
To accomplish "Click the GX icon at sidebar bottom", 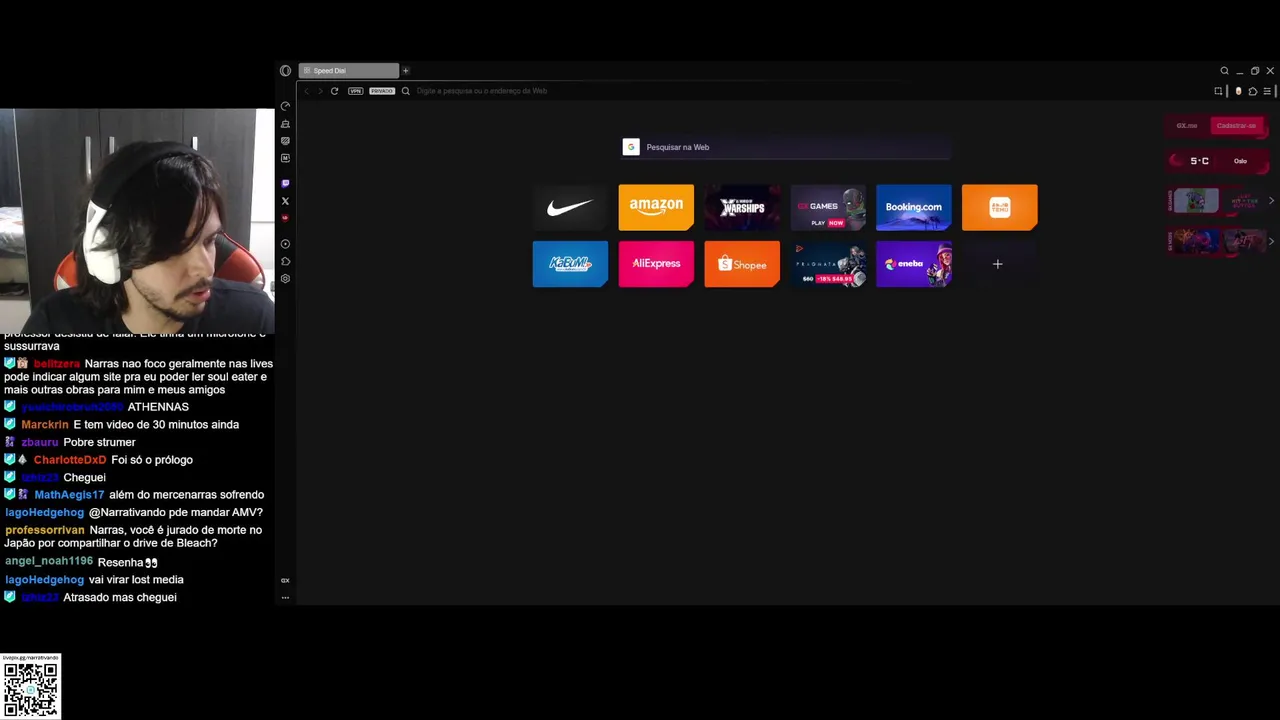I will pyautogui.click(x=285, y=580).
